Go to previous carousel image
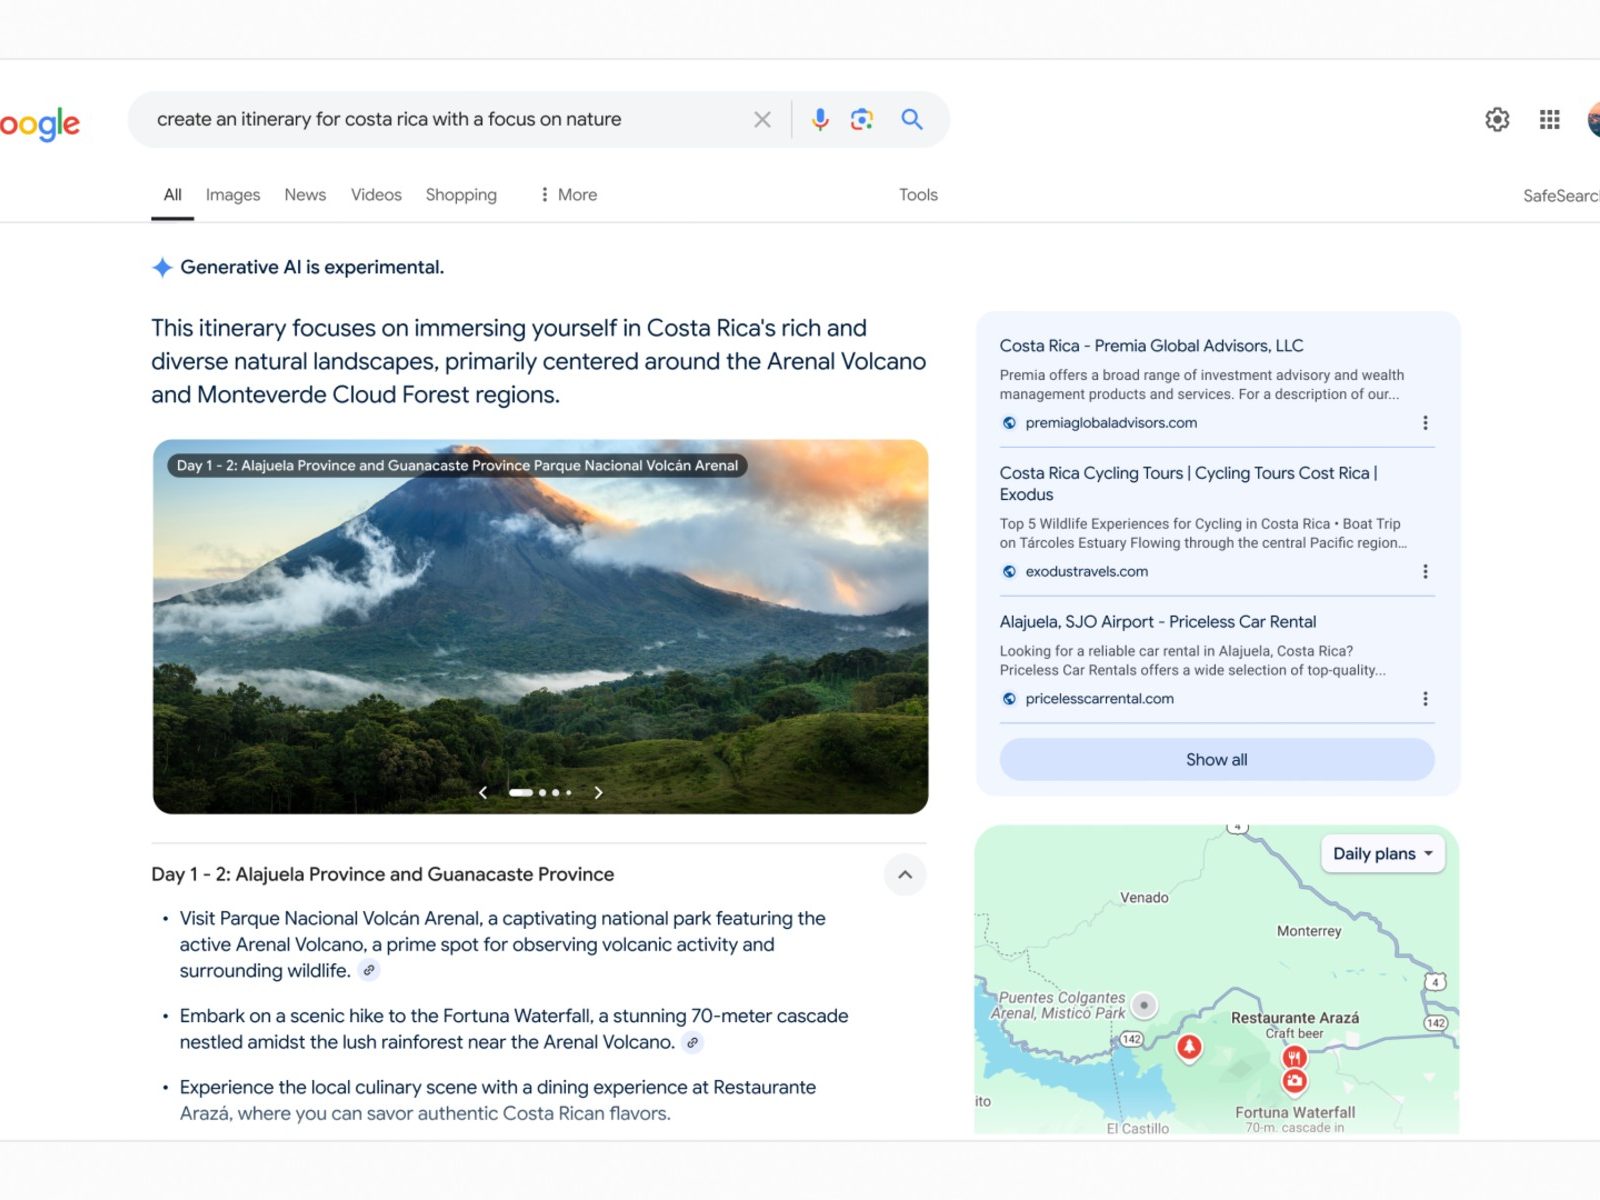This screenshot has width=1600, height=1200. [x=483, y=793]
